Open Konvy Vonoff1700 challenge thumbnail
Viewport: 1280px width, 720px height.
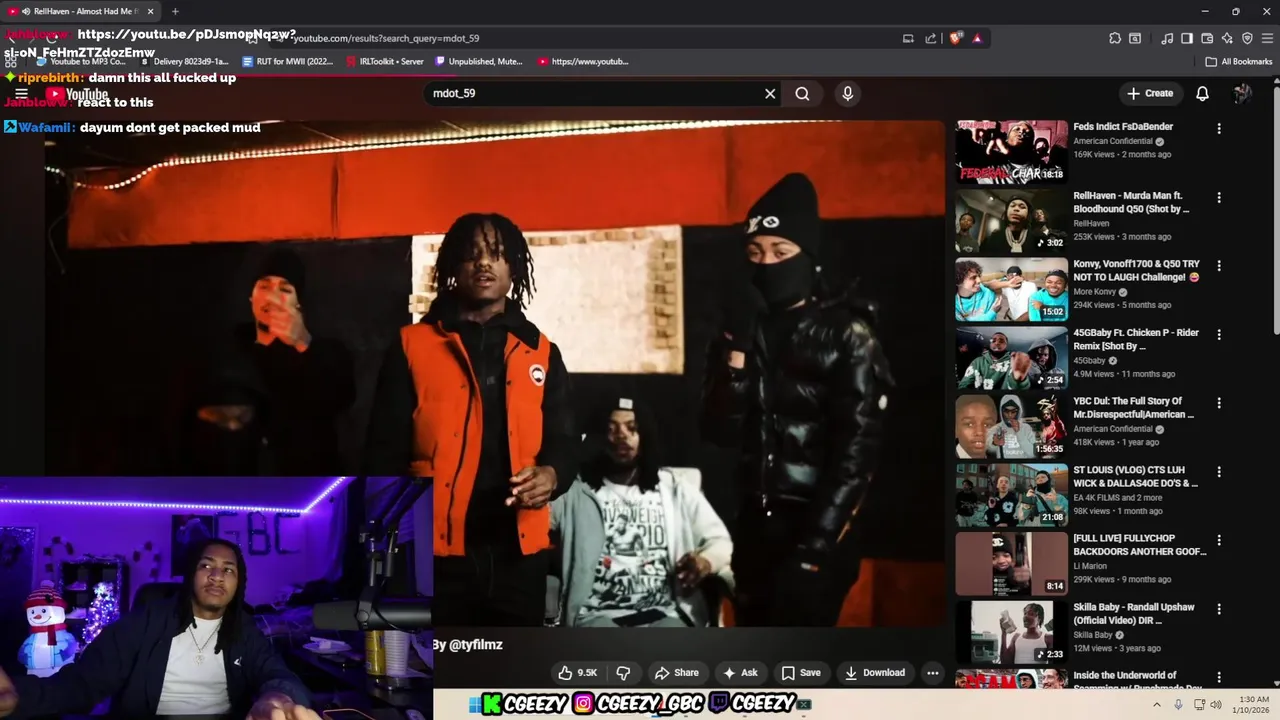click(1011, 289)
